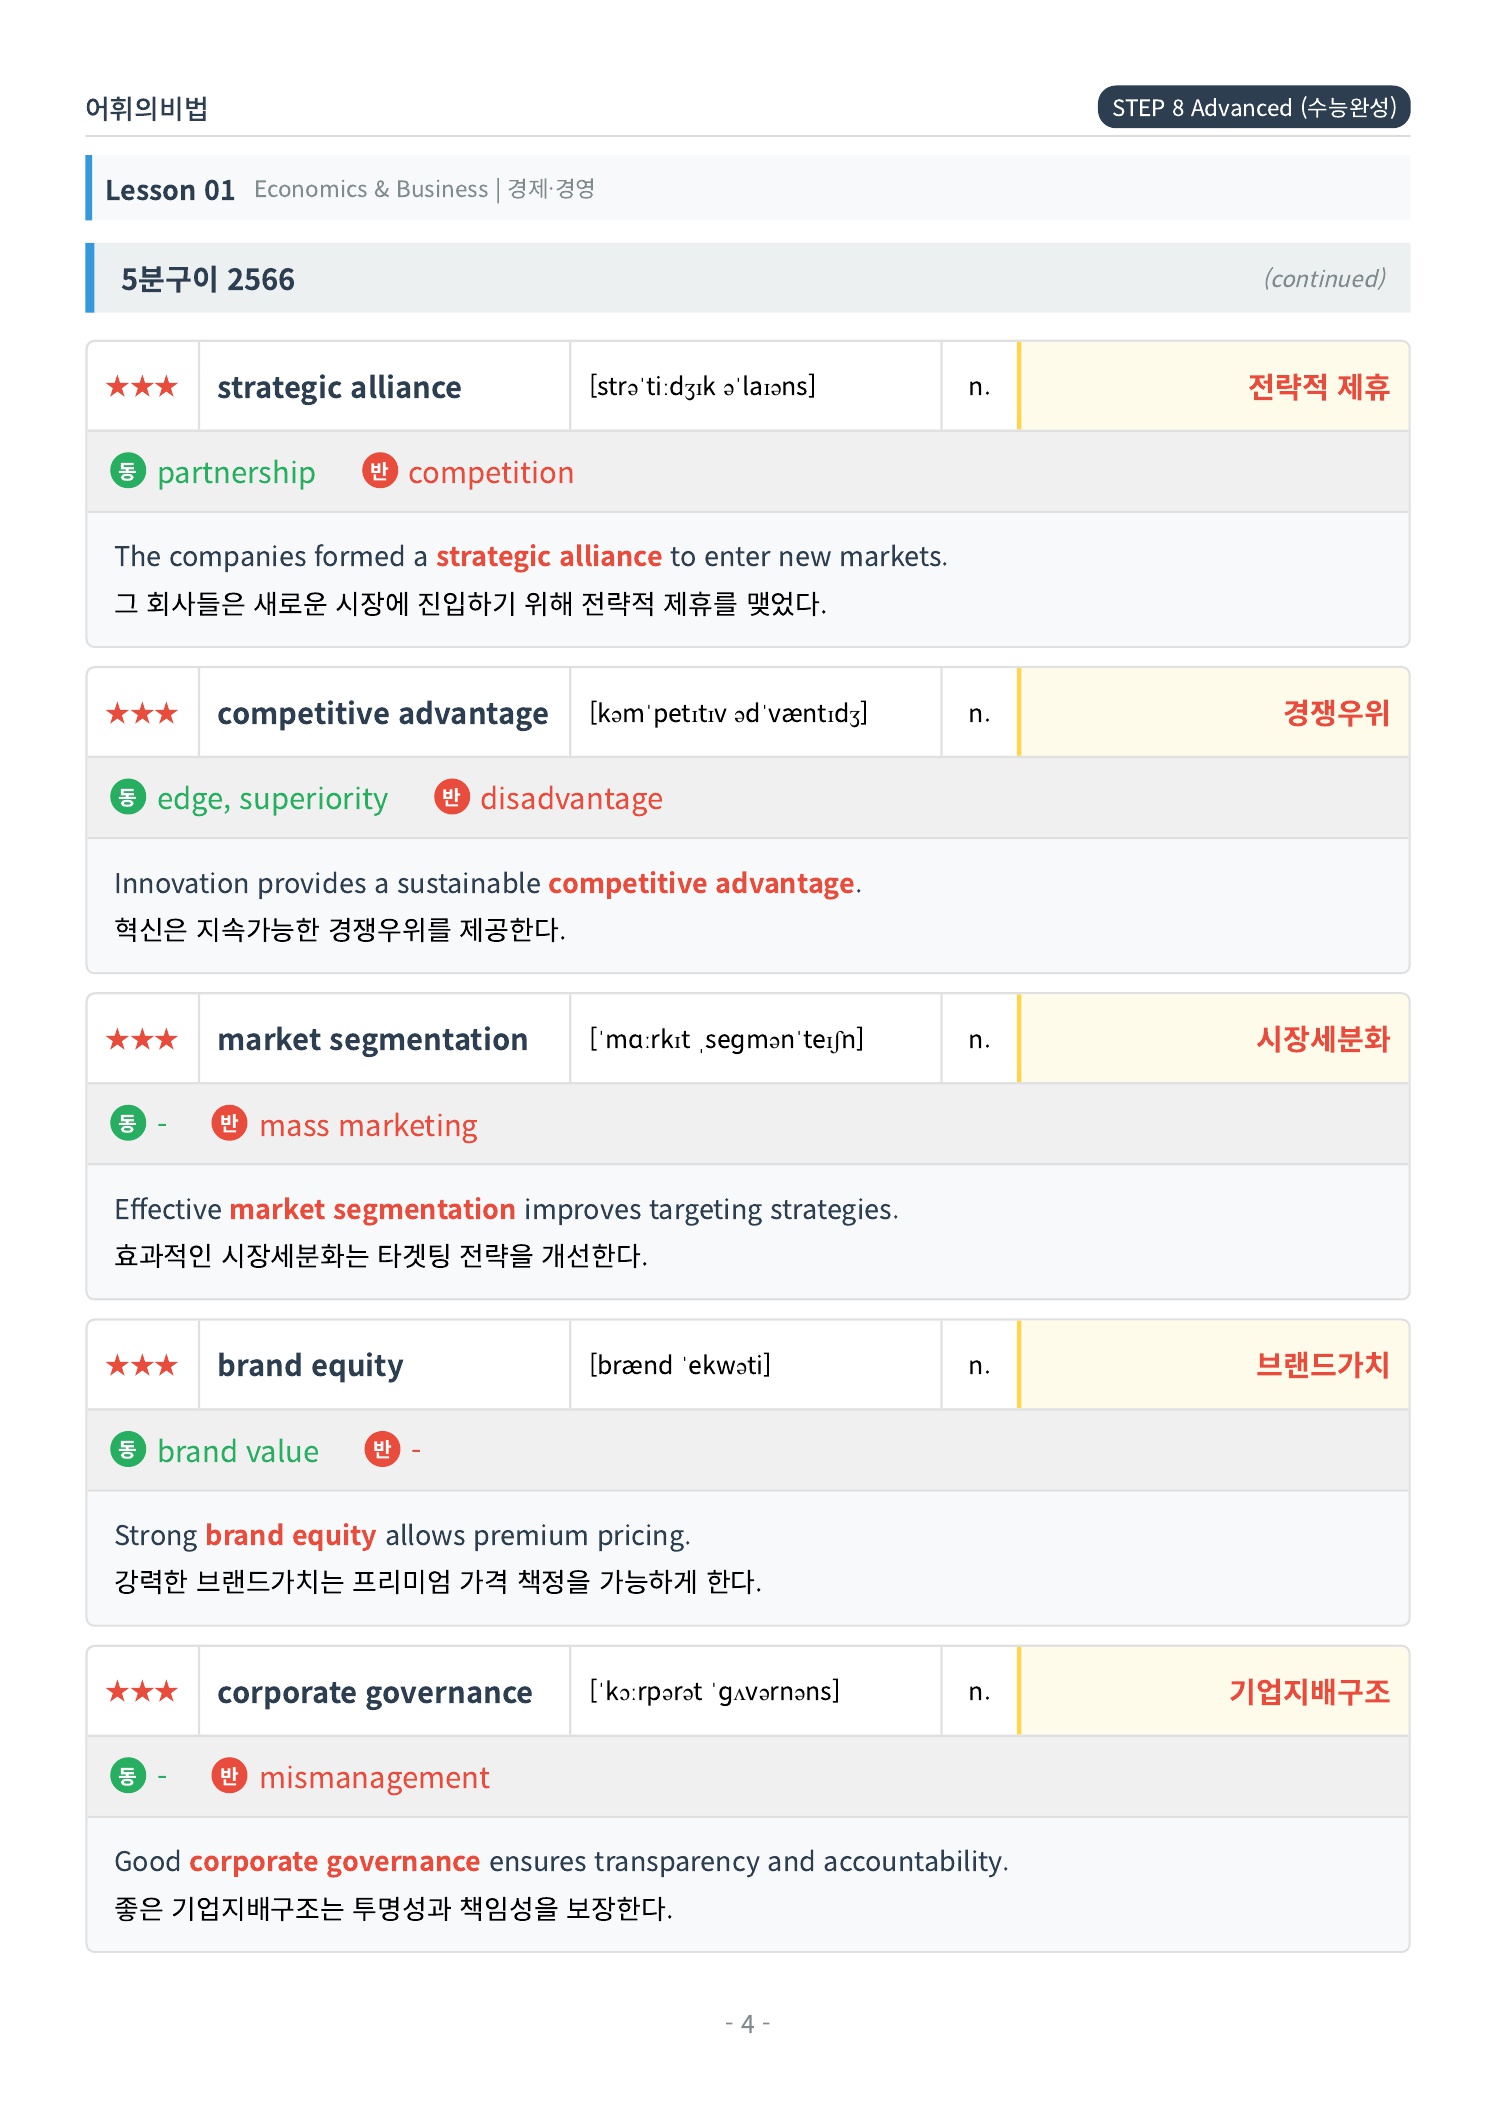The image size is (1497, 2127).
Task: Click the three stars beside brand equity
Action: [142, 1365]
